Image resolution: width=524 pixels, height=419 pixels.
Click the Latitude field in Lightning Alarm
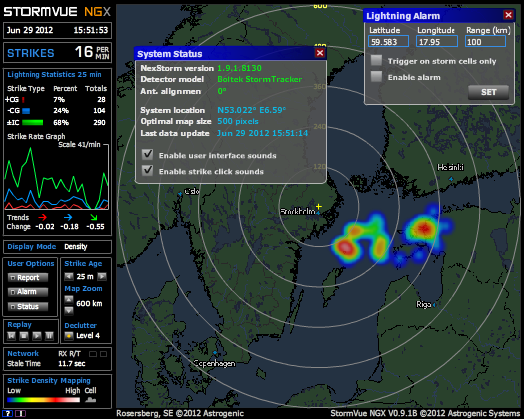pos(388,42)
